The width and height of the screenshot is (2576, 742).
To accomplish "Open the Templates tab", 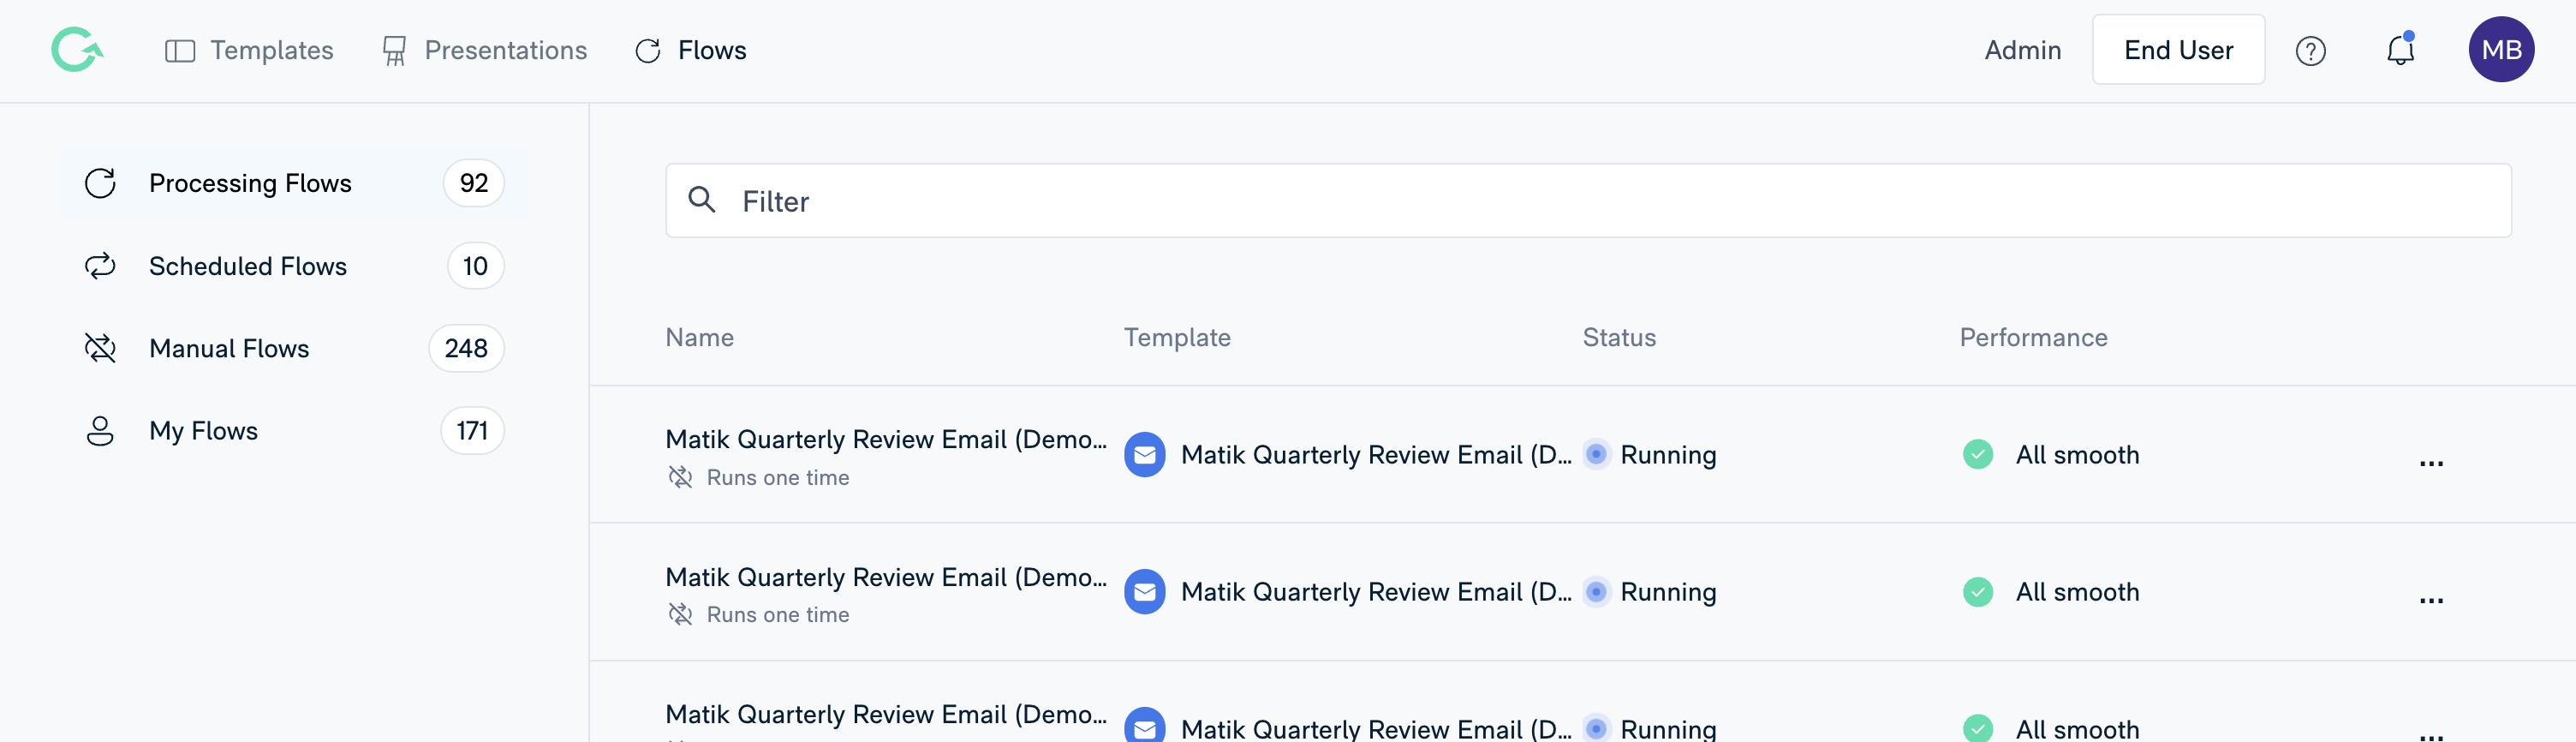I will (249, 50).
